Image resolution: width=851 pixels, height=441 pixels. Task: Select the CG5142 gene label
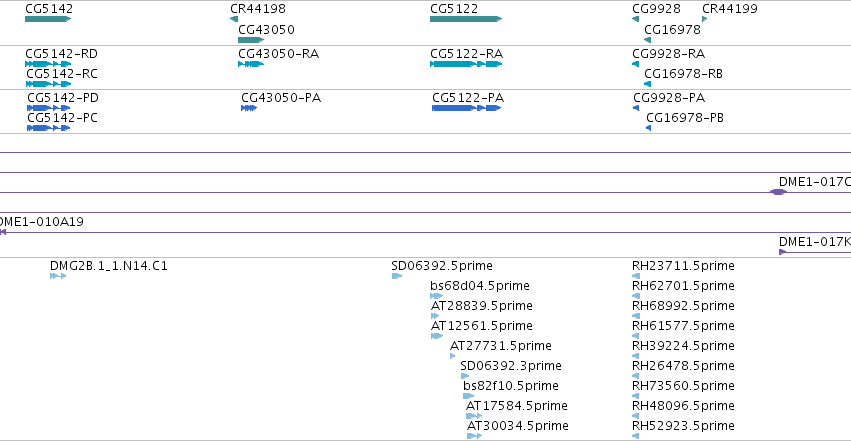(x=49, y=9)
